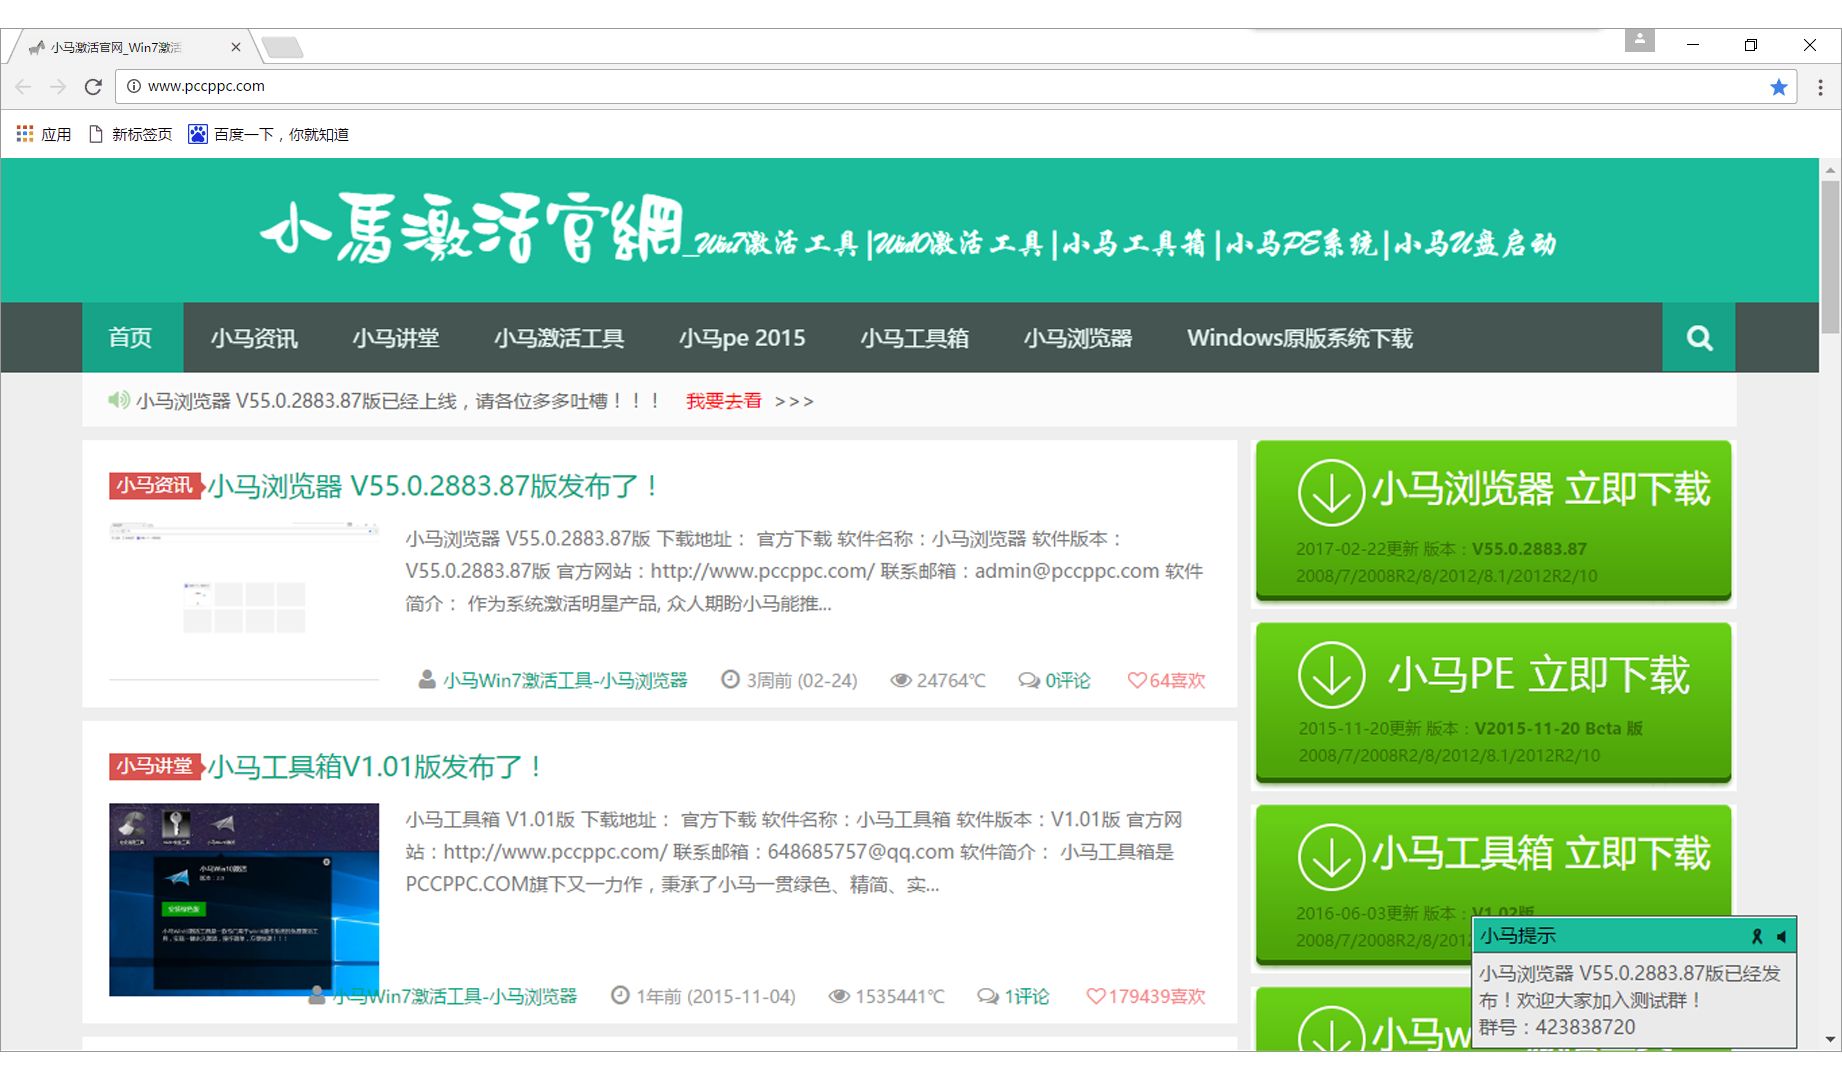Screen dimensions: 1842x1080
Task: Open Windows原版系统下载 navigation item
Action: [x=1300, y=338]
